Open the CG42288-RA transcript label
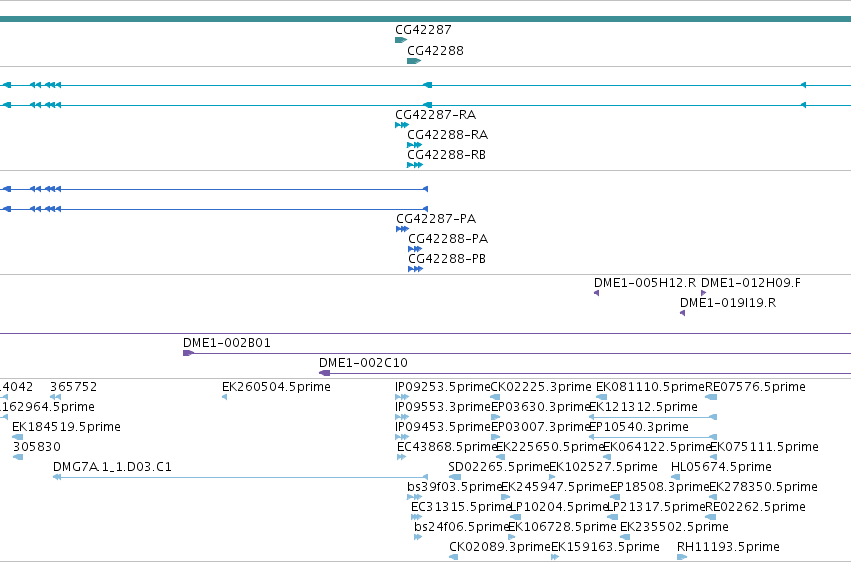This screenshot has width=851, height=562. pyautogui.click(x=448, y=135)
